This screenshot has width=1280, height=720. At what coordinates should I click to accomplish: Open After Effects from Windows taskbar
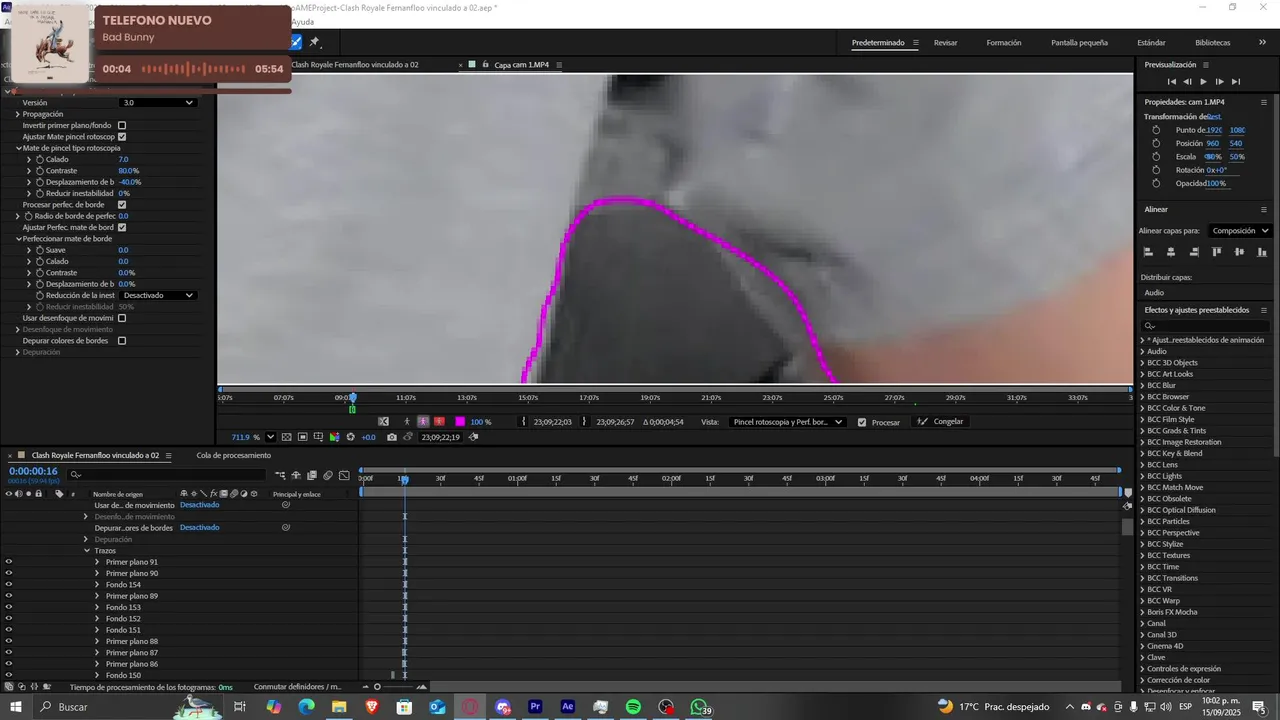(568, 707)
